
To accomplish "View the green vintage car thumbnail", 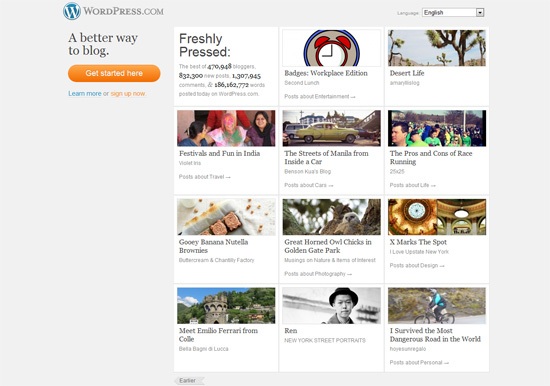I will coord(331,128).
